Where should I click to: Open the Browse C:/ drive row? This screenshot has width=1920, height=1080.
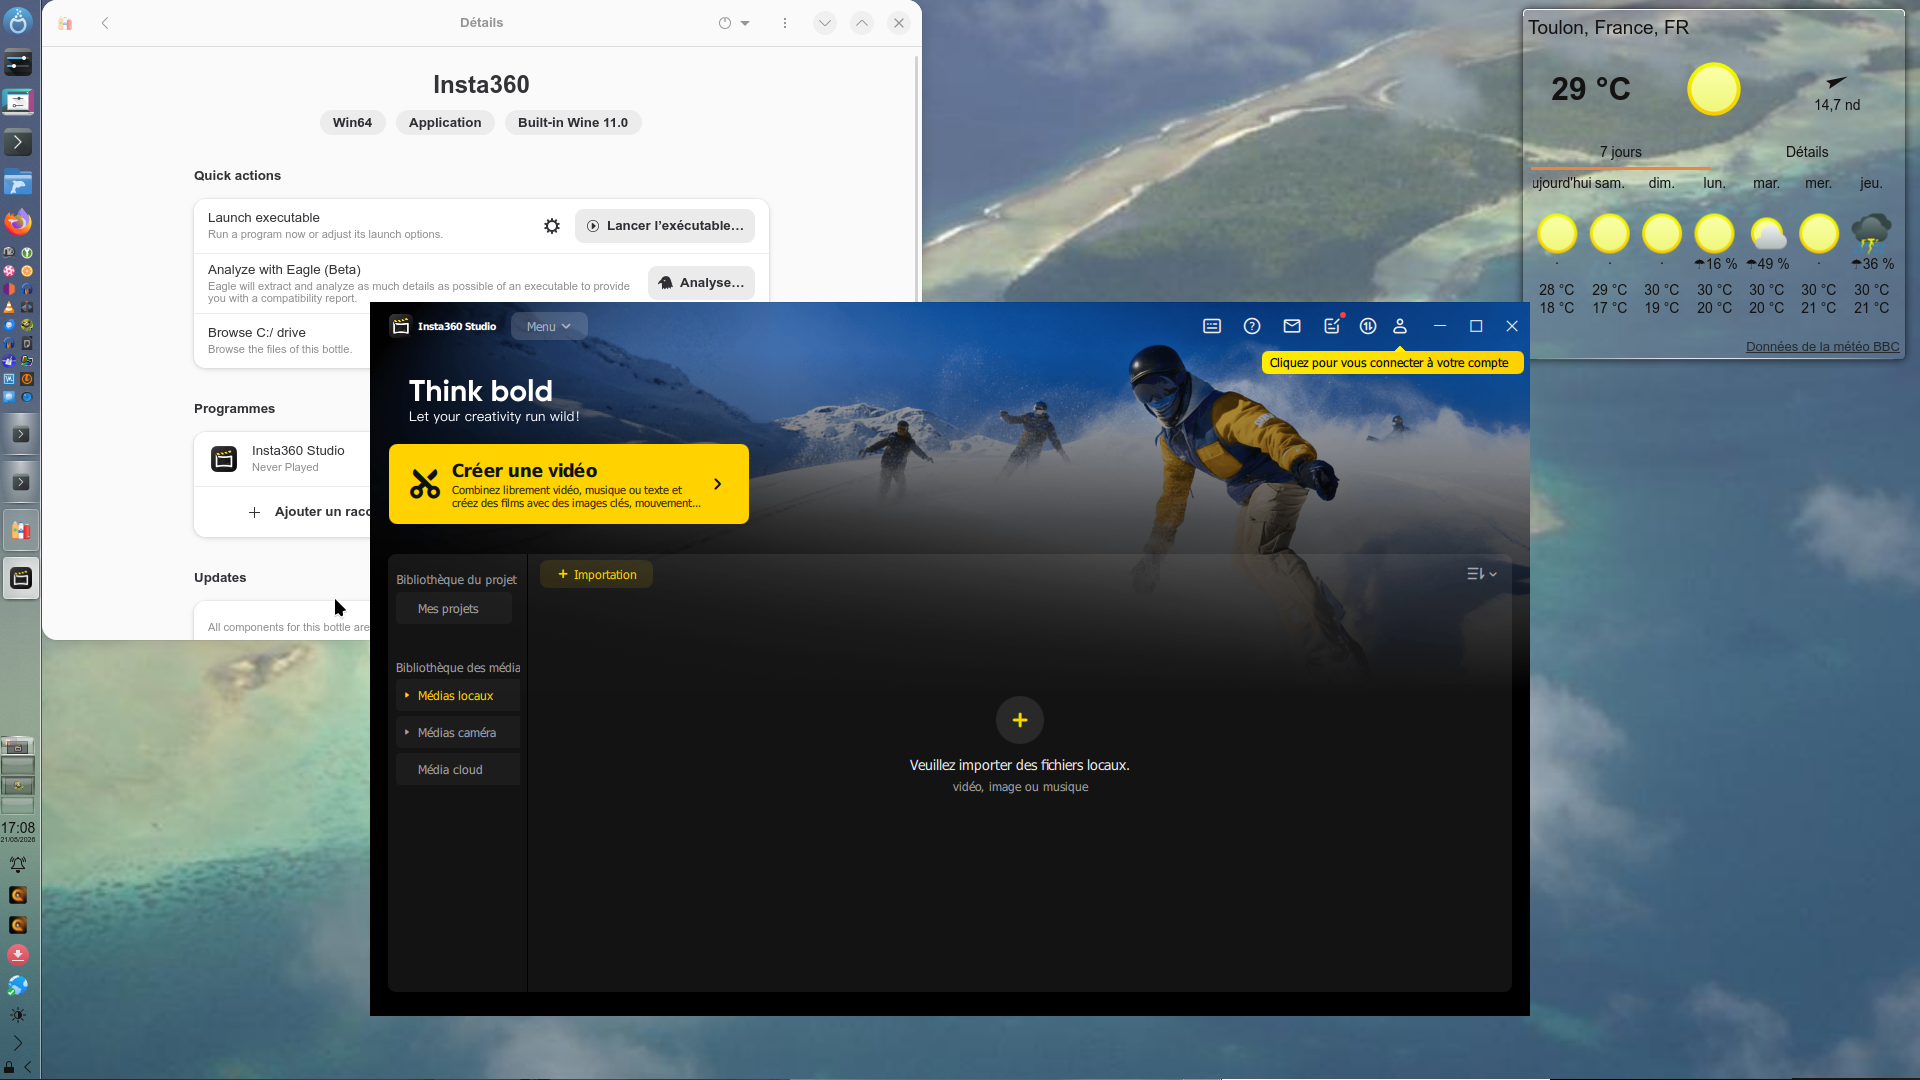pos(282,340)
